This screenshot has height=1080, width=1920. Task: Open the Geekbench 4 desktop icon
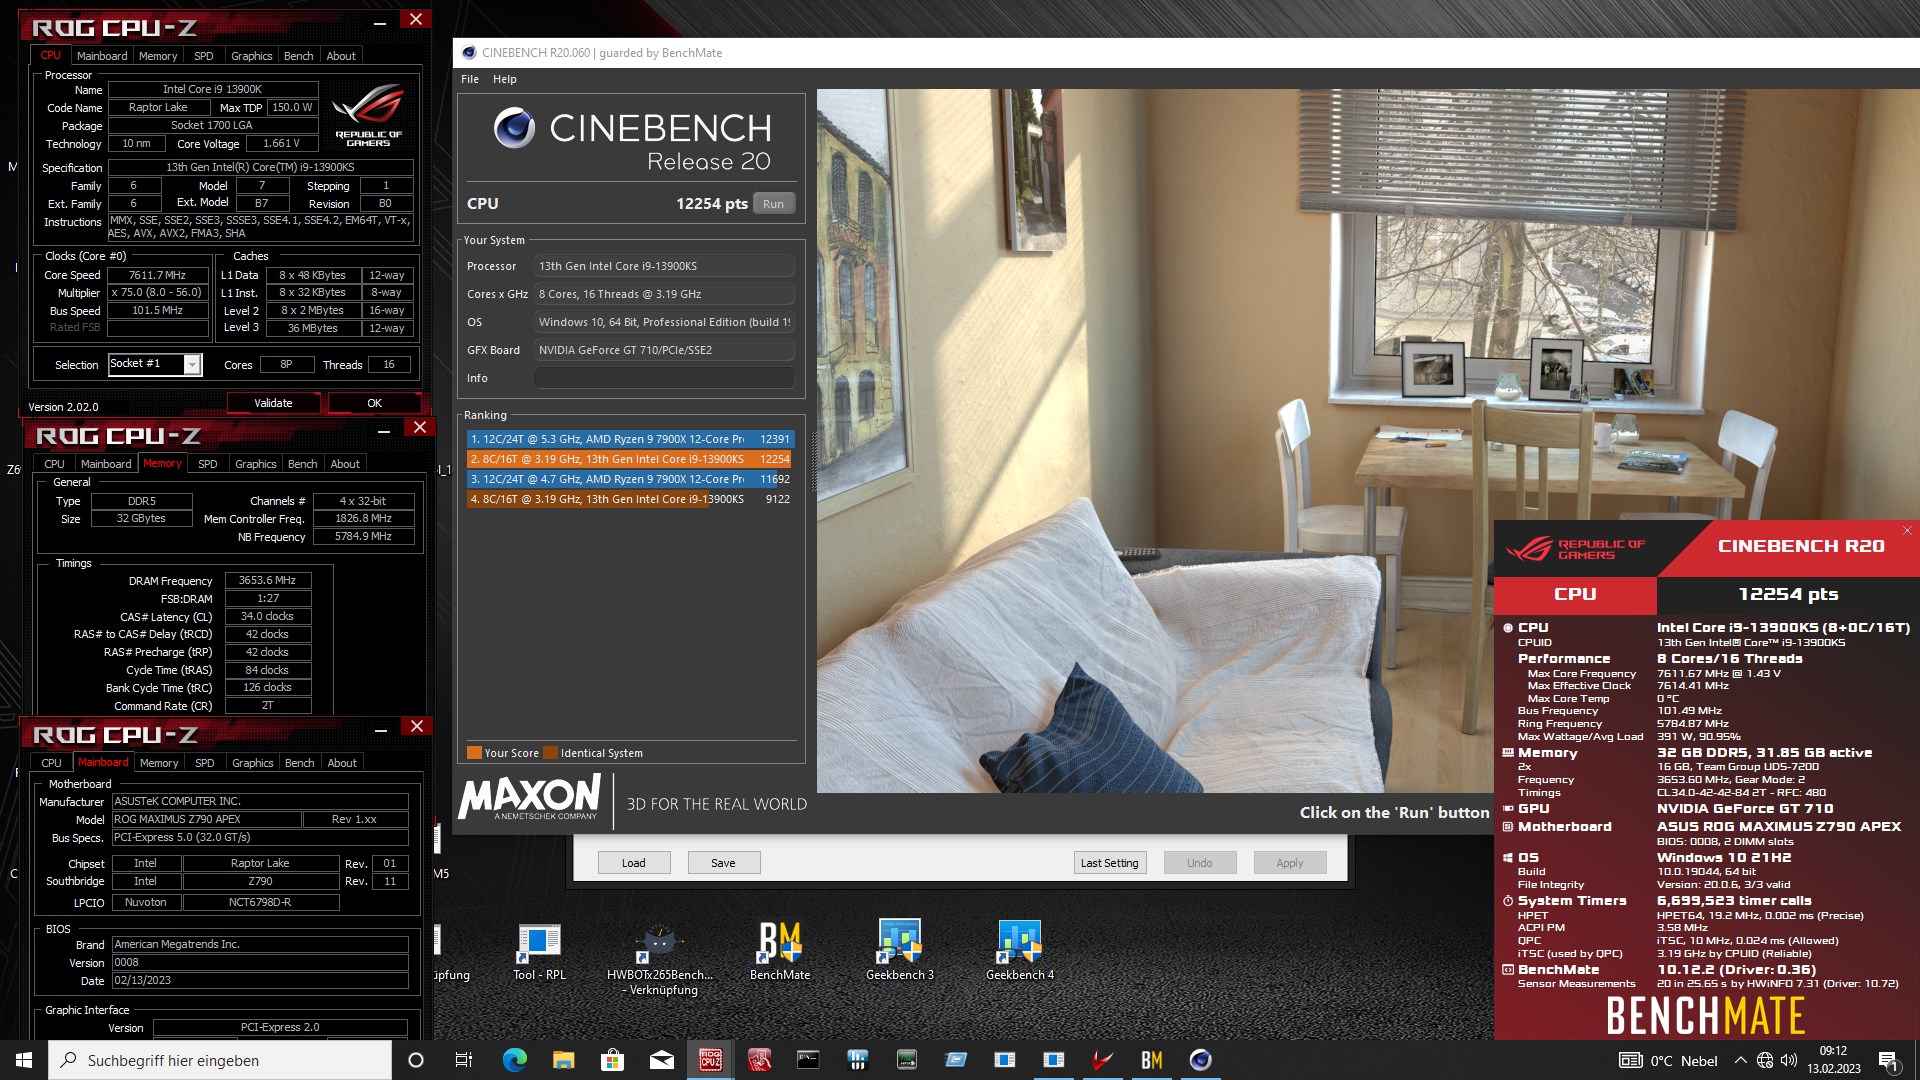[x=1019, y=951]
